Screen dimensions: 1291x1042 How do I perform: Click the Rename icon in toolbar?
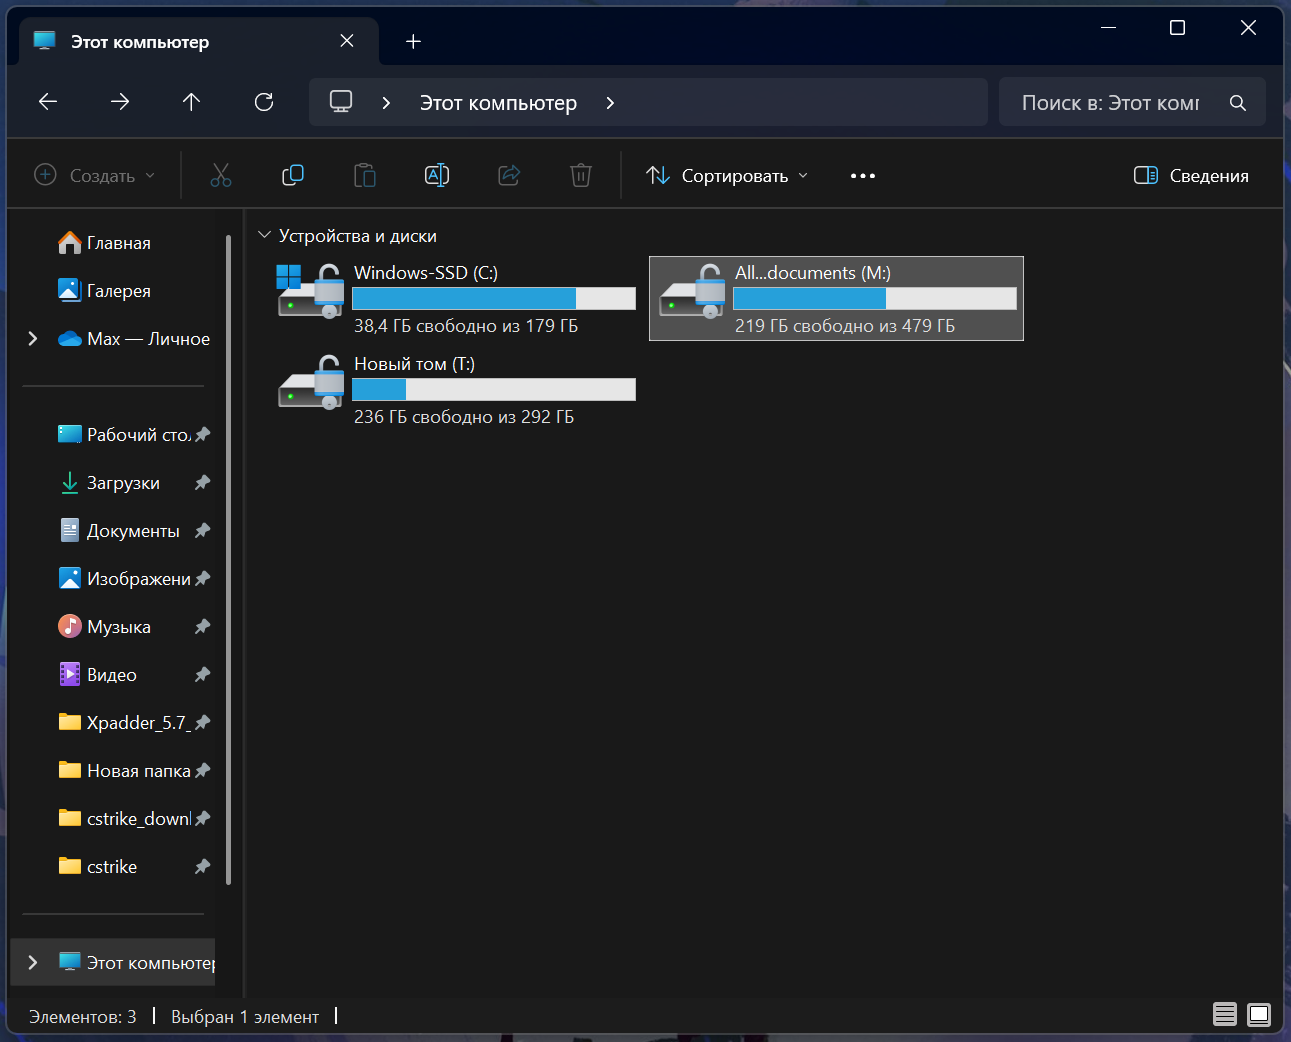point(437,176)
